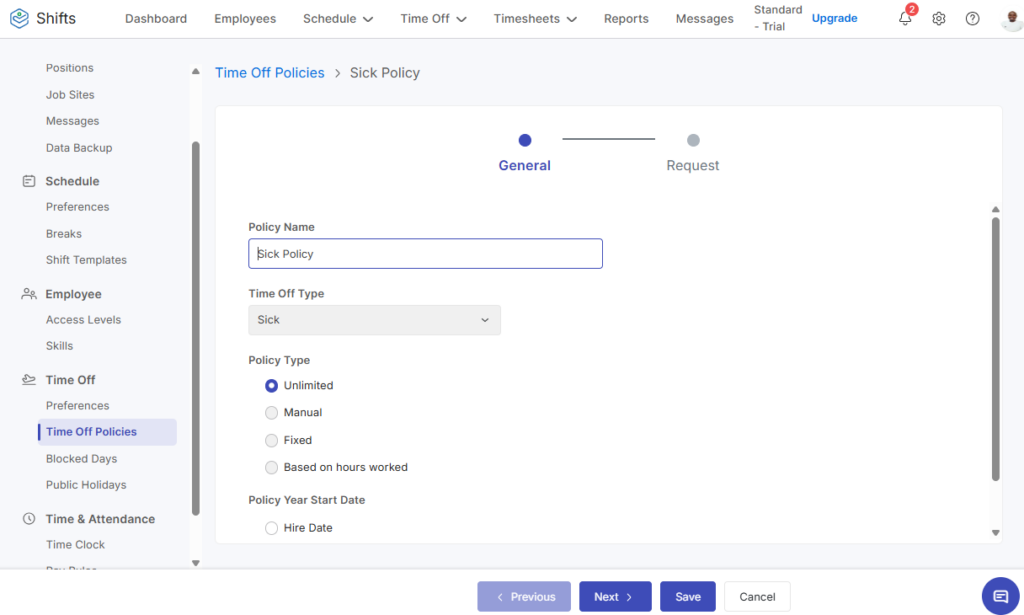Click the Previous button

pos(524,597)
